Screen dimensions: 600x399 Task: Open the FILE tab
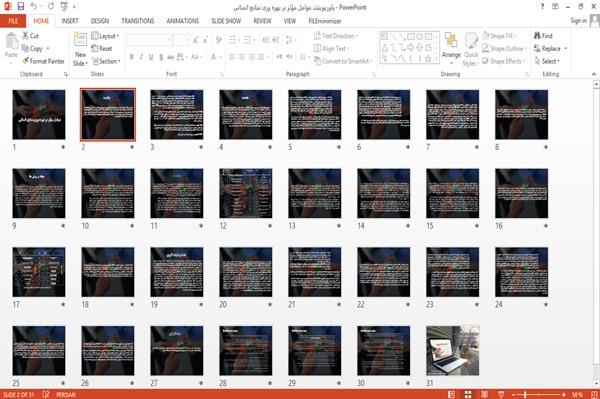[x=13, y=21]
